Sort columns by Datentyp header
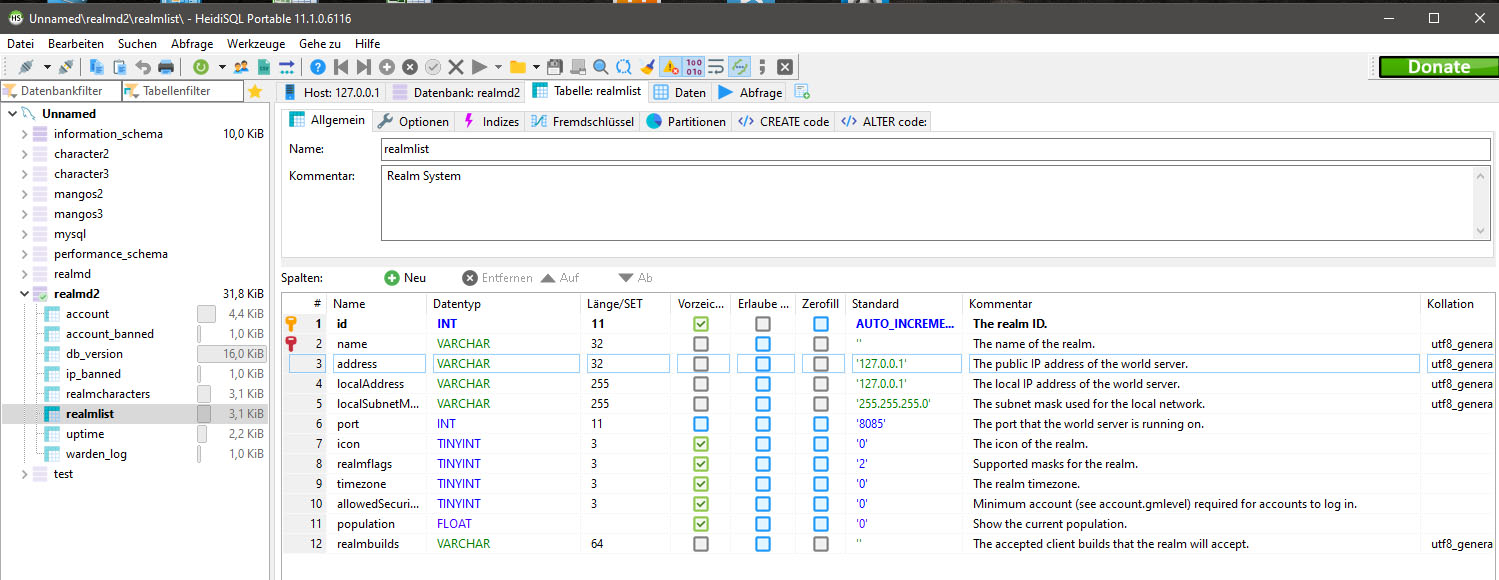This screenshot has height=580, width=1499. [505, 303]
